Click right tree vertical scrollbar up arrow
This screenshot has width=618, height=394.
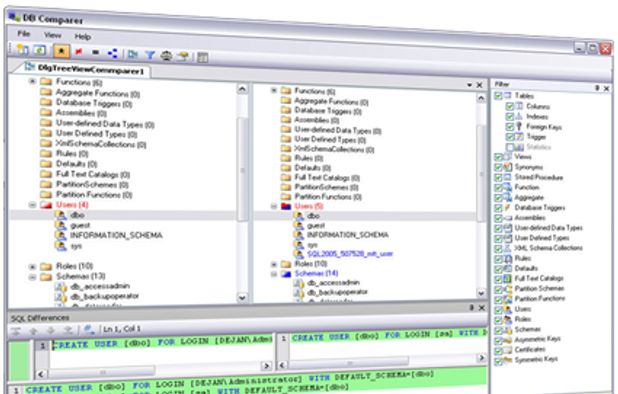point(481,98)
